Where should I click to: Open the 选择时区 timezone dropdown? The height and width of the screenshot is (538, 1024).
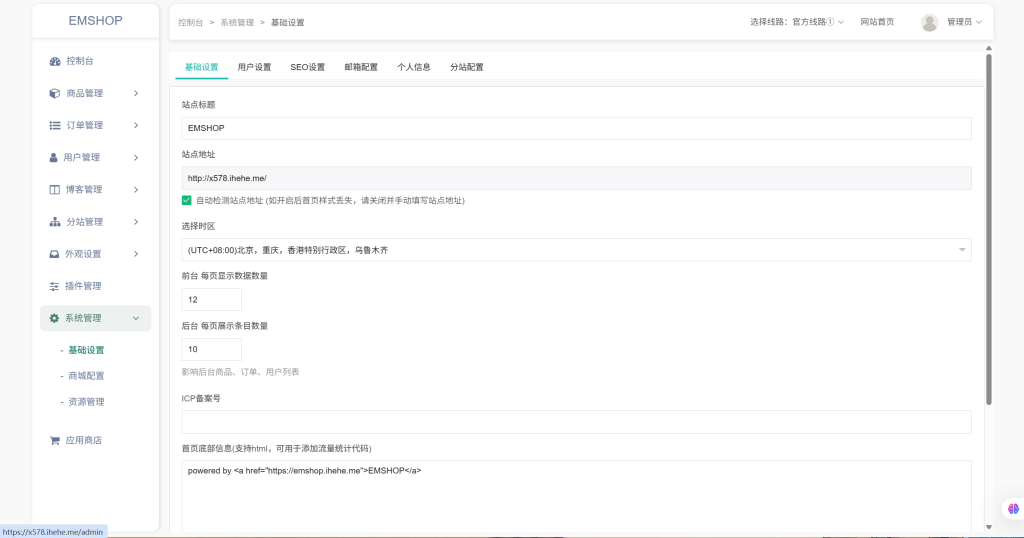576,250
